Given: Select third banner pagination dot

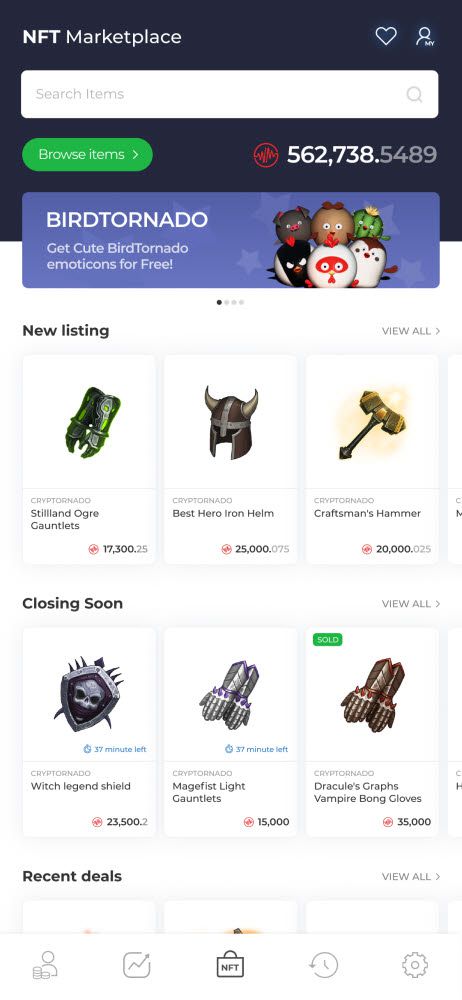Looking at the screenshot, I should (234, 302).
